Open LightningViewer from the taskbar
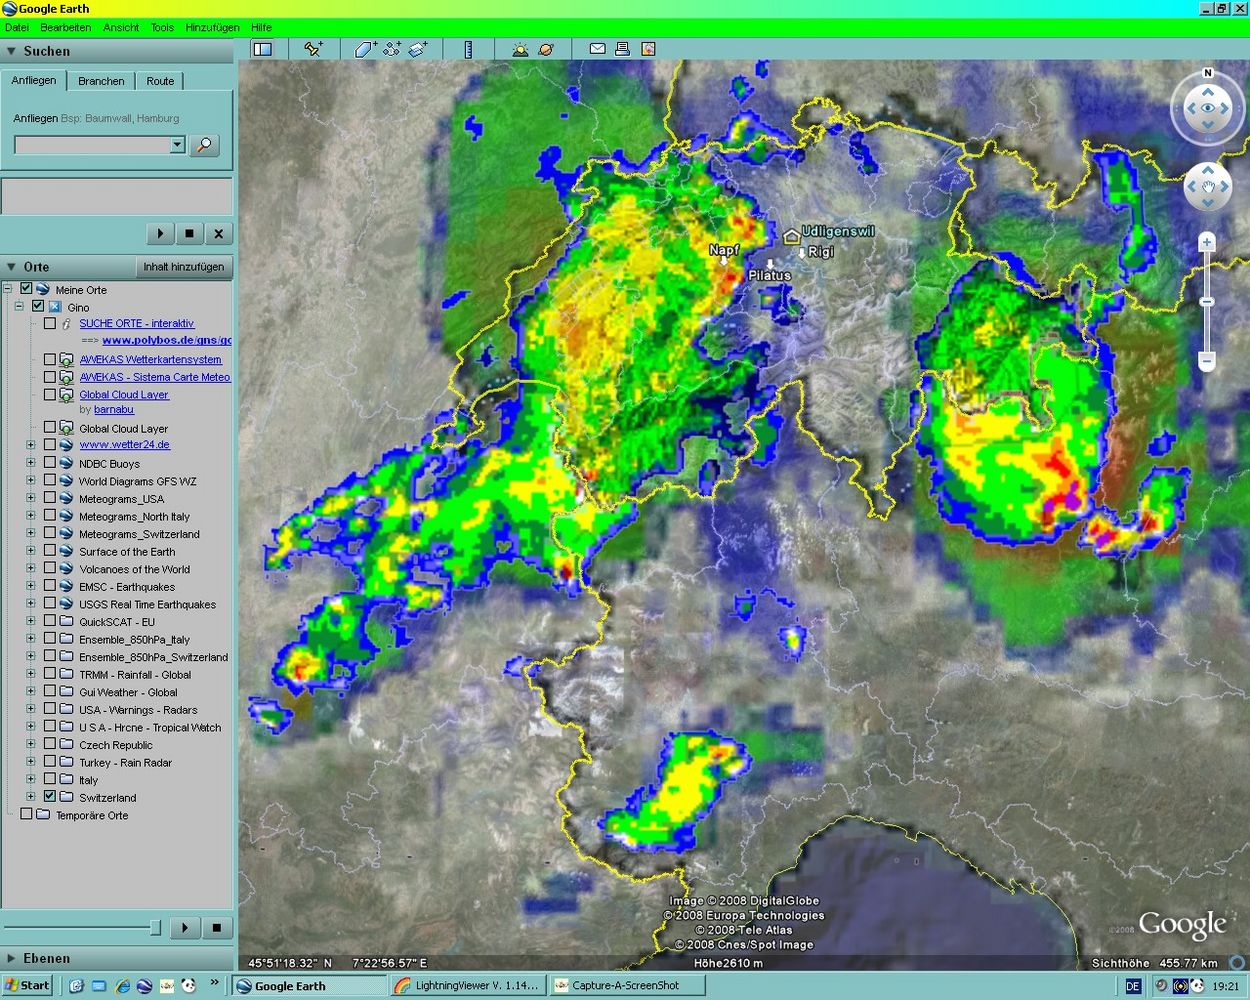The width and height of the screenshot is (1250, 1000). click(468, 986)
